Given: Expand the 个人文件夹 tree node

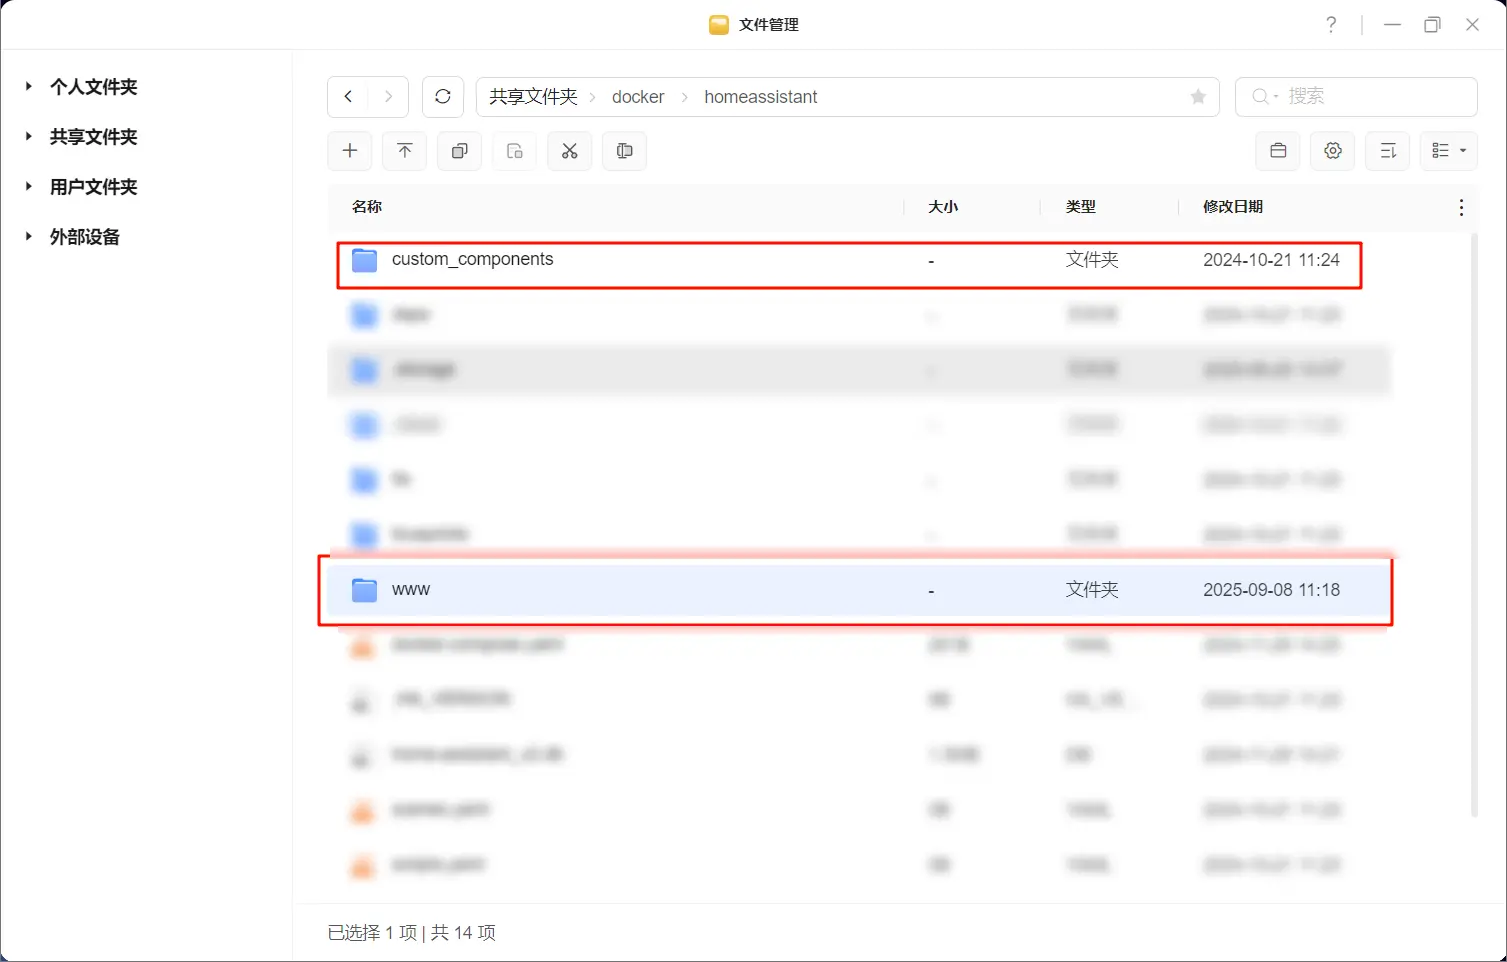Looking at the screenshot, I should click(x=29, y=87).
